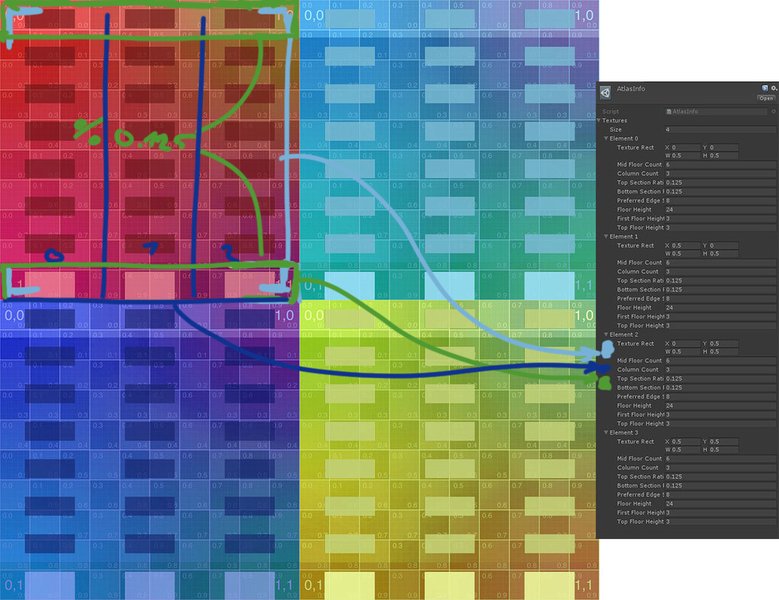779x600 pixels.
Task: Collapse the Element 0 foldout
Action: [606, 139]
